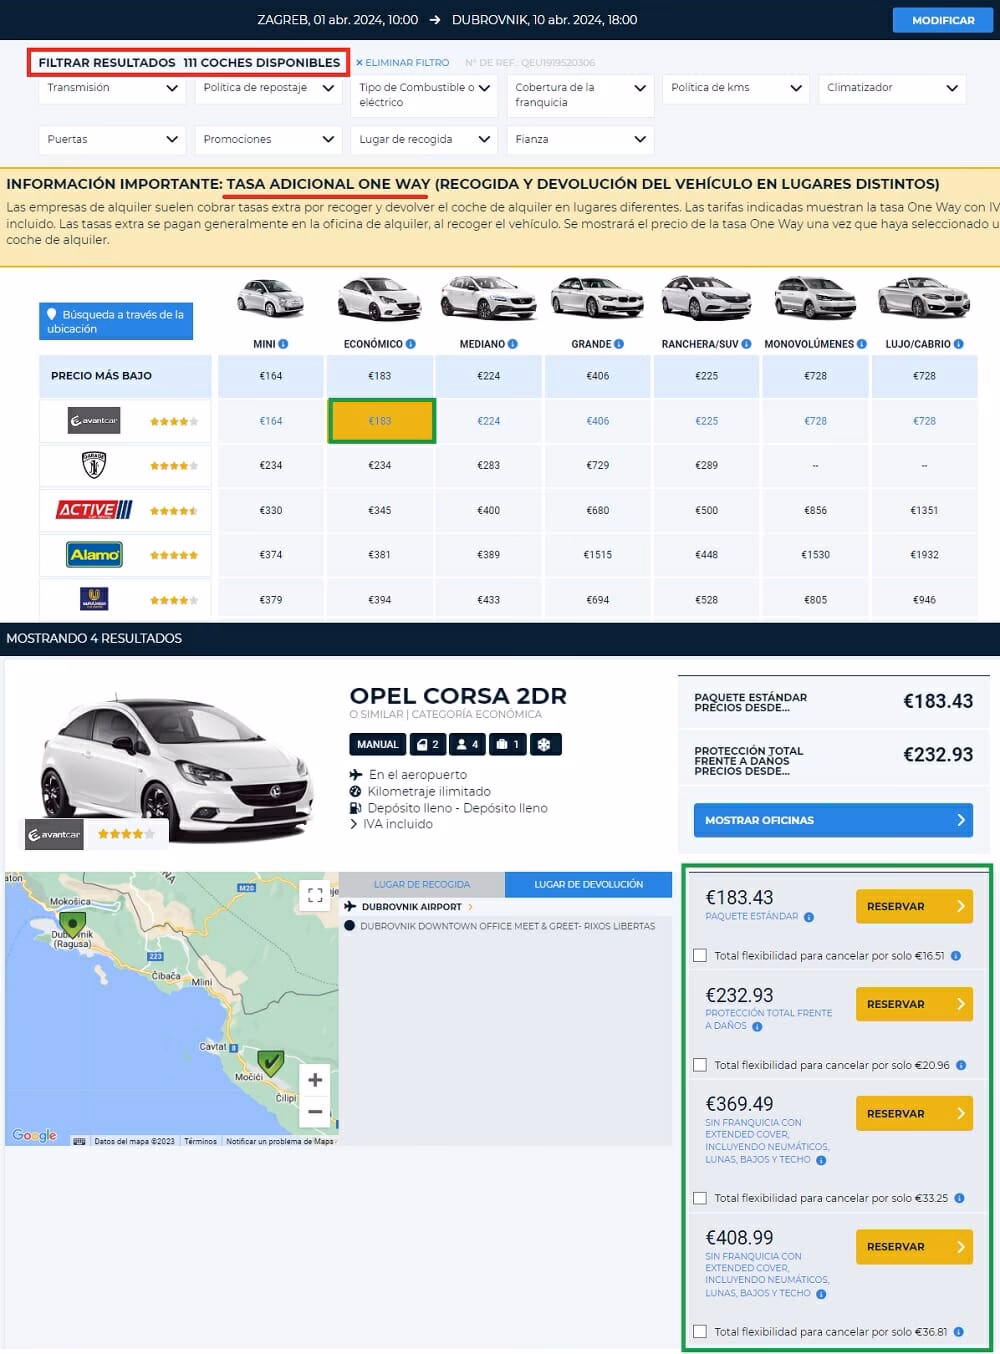
Task: Open the Lugar de recogida dropdown
Action: 423,139
